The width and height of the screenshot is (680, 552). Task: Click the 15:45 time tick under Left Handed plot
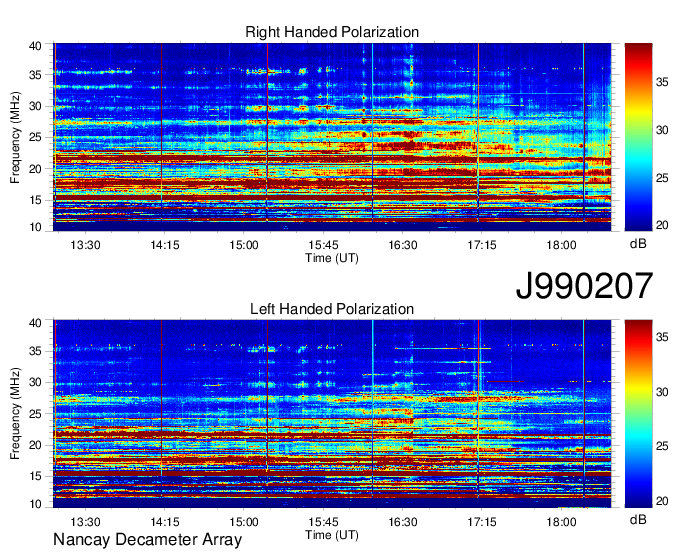[x=323, y=522]
